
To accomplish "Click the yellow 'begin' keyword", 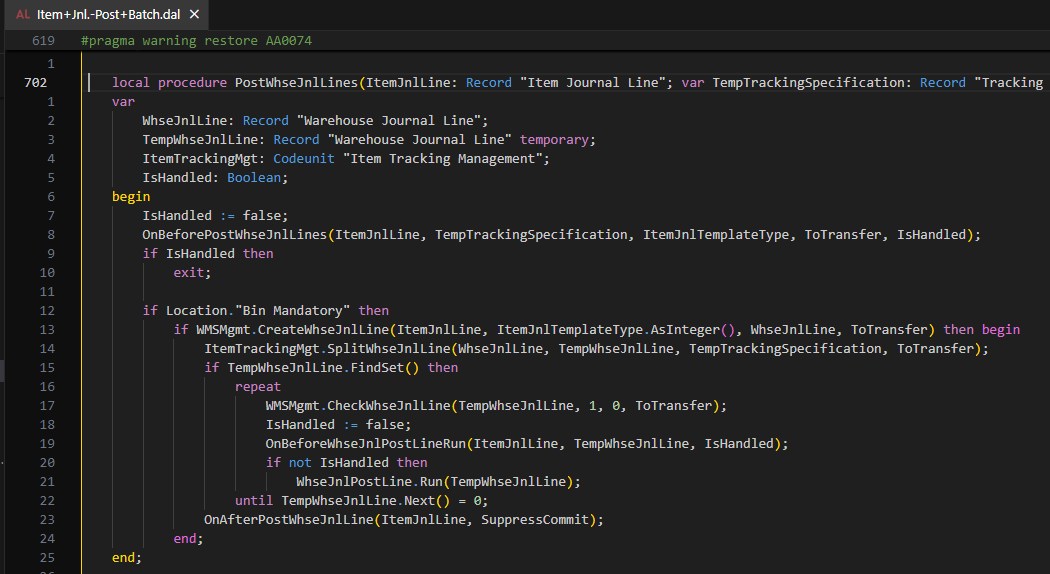I will click(131, 197).
